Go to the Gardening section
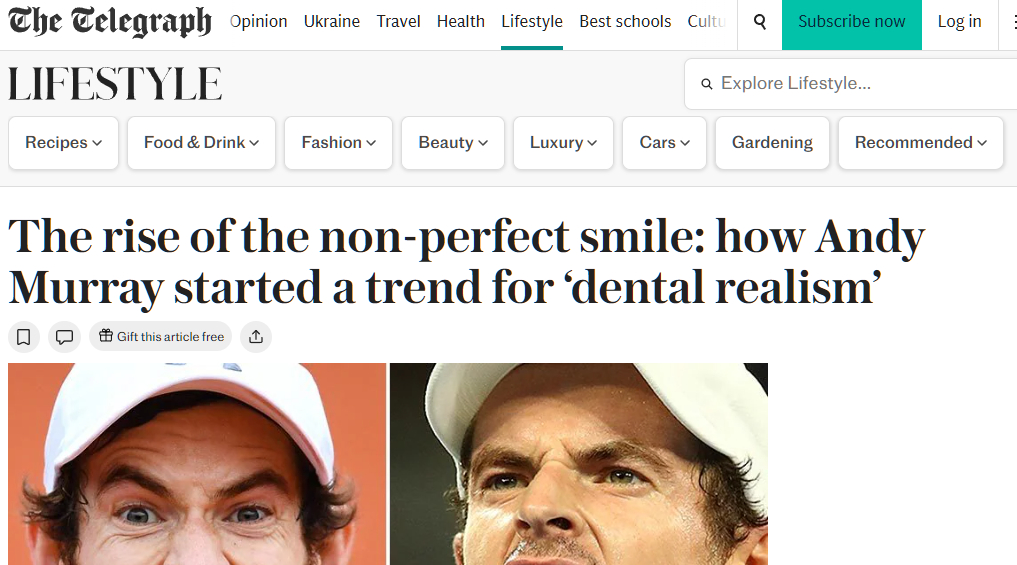Screen dimensions: 1017x565 click(772, 143)
